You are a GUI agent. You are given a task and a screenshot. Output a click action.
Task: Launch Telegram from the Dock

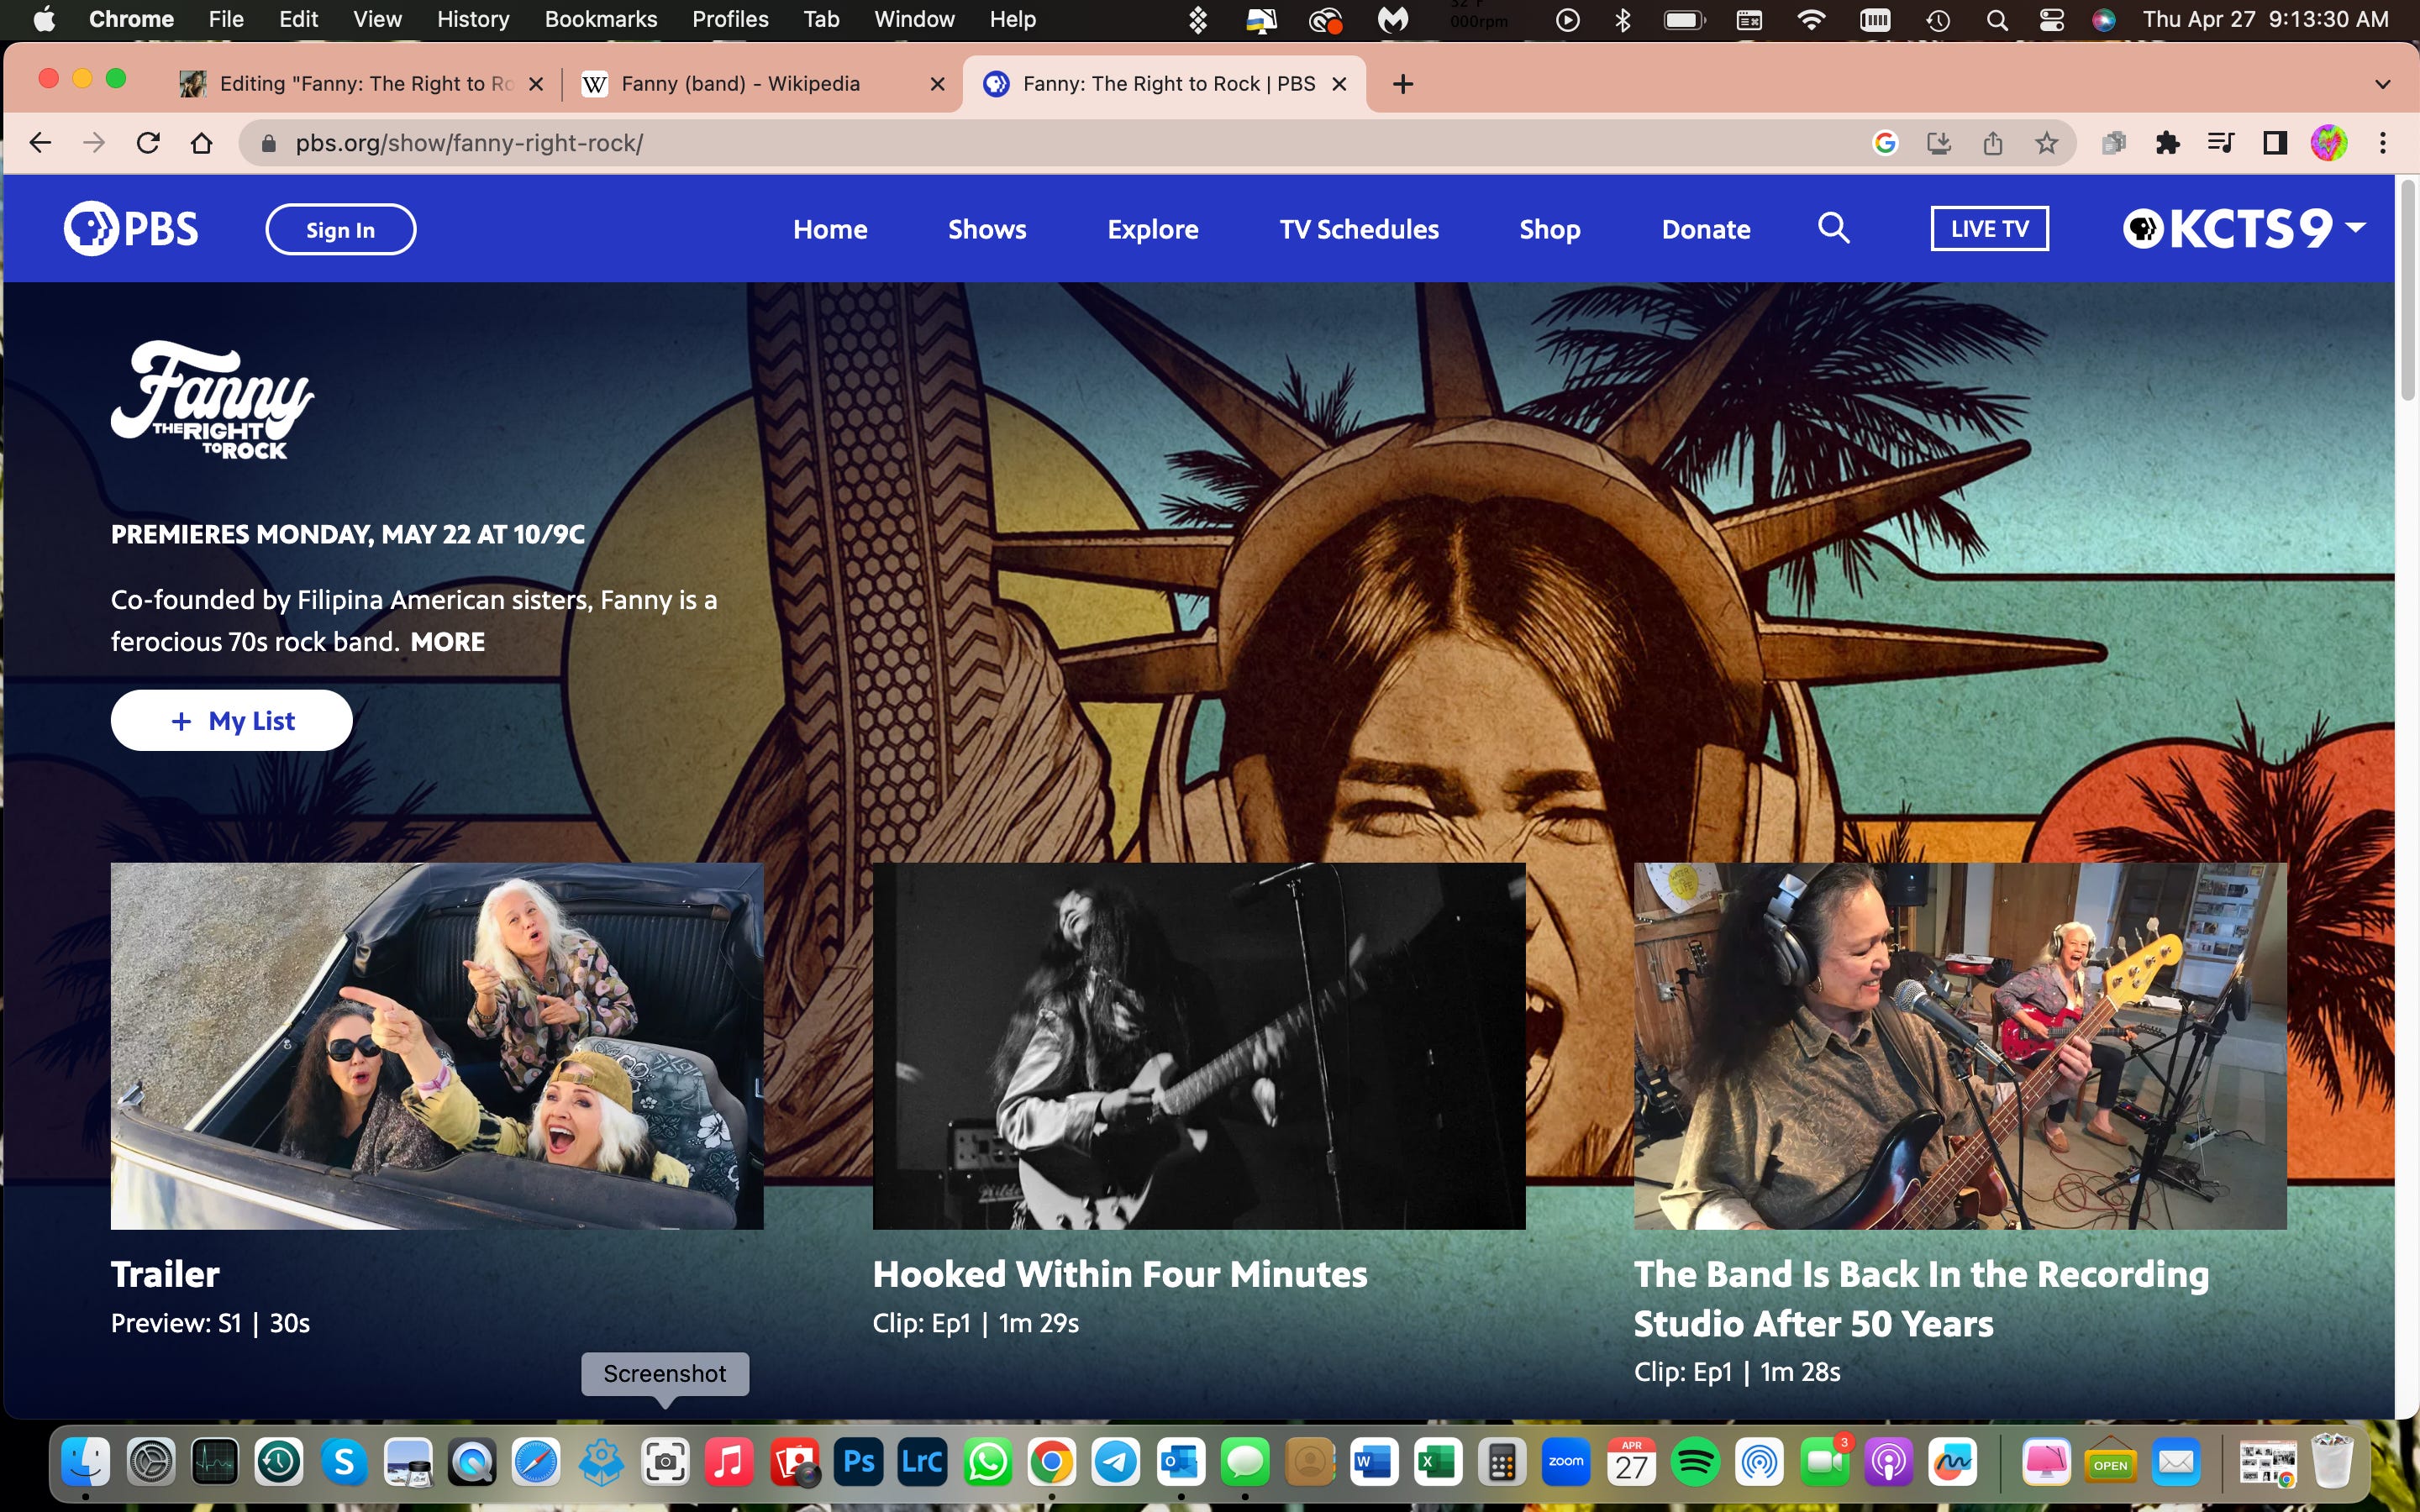1115,1463
